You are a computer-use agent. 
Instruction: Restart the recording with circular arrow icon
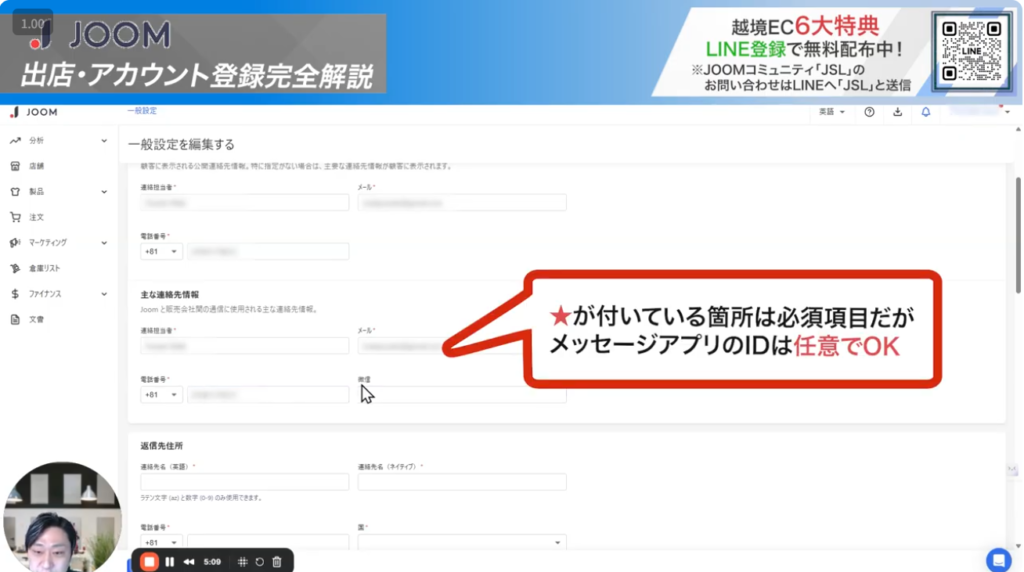[259, 561]
